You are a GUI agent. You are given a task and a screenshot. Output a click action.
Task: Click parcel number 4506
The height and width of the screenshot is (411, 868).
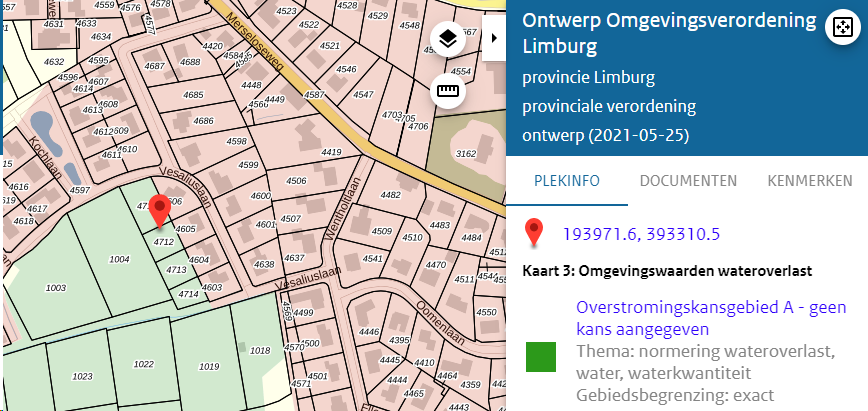click(296, 181)
